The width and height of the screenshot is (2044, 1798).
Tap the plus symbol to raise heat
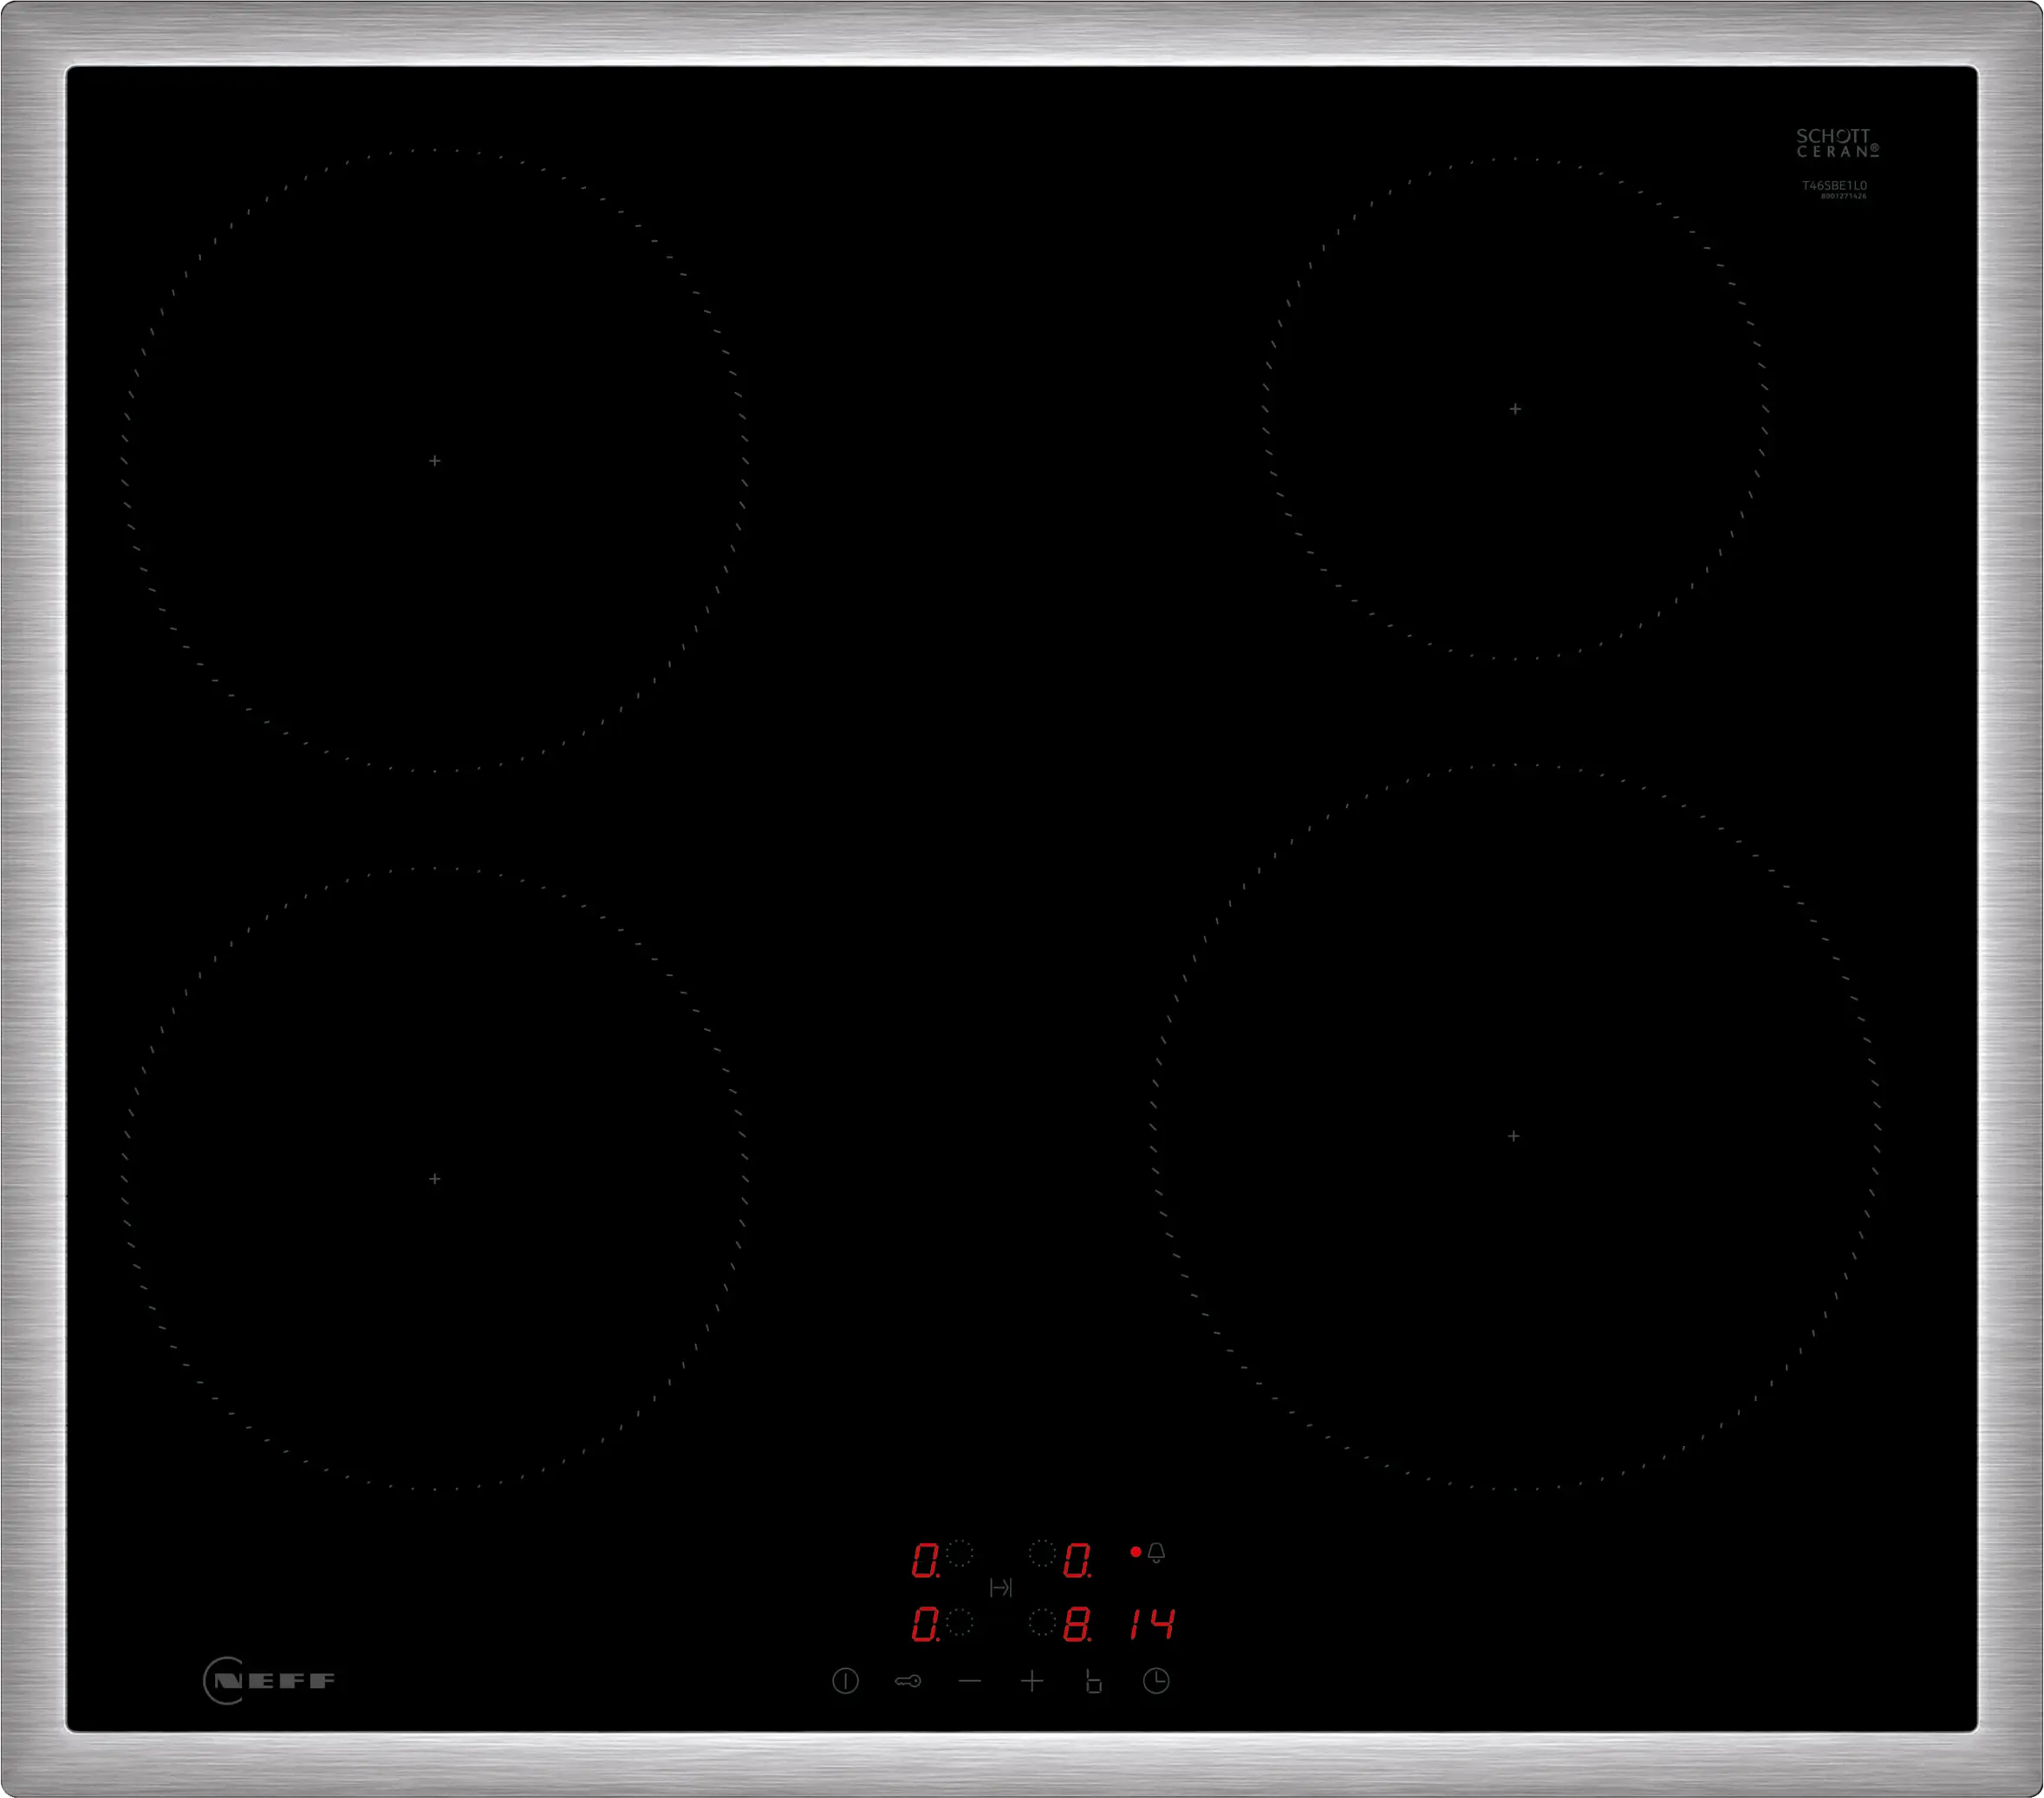pyautogui.click(x=1032, y=1681)
